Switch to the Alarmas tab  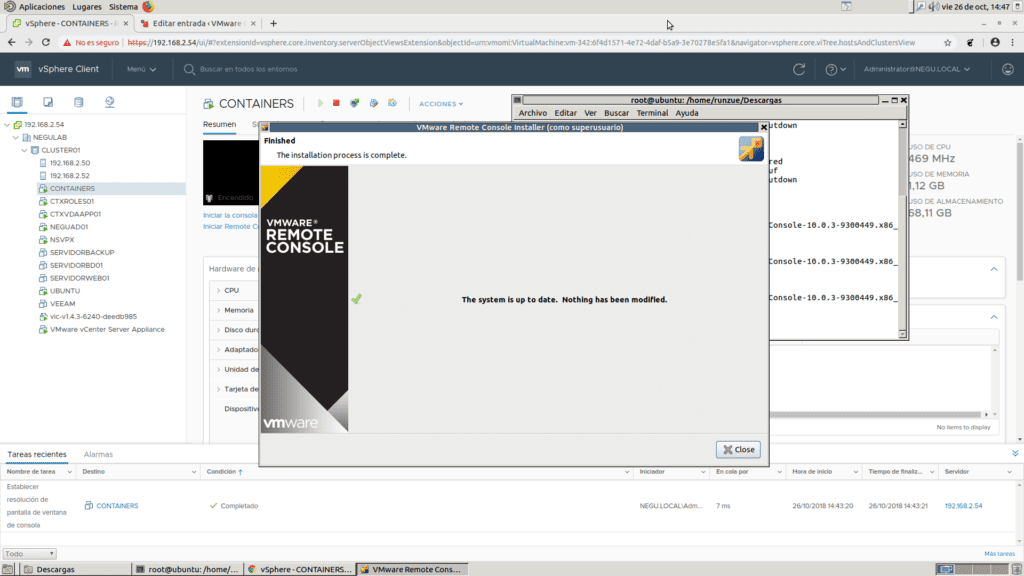click(98, 454)
